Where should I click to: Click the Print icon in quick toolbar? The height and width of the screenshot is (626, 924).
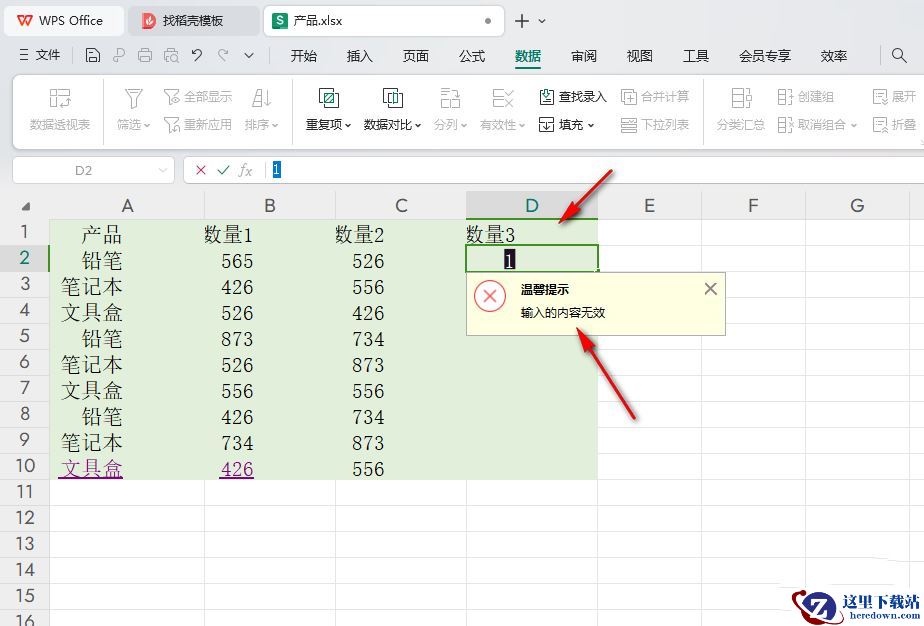[x=145, y=55]
